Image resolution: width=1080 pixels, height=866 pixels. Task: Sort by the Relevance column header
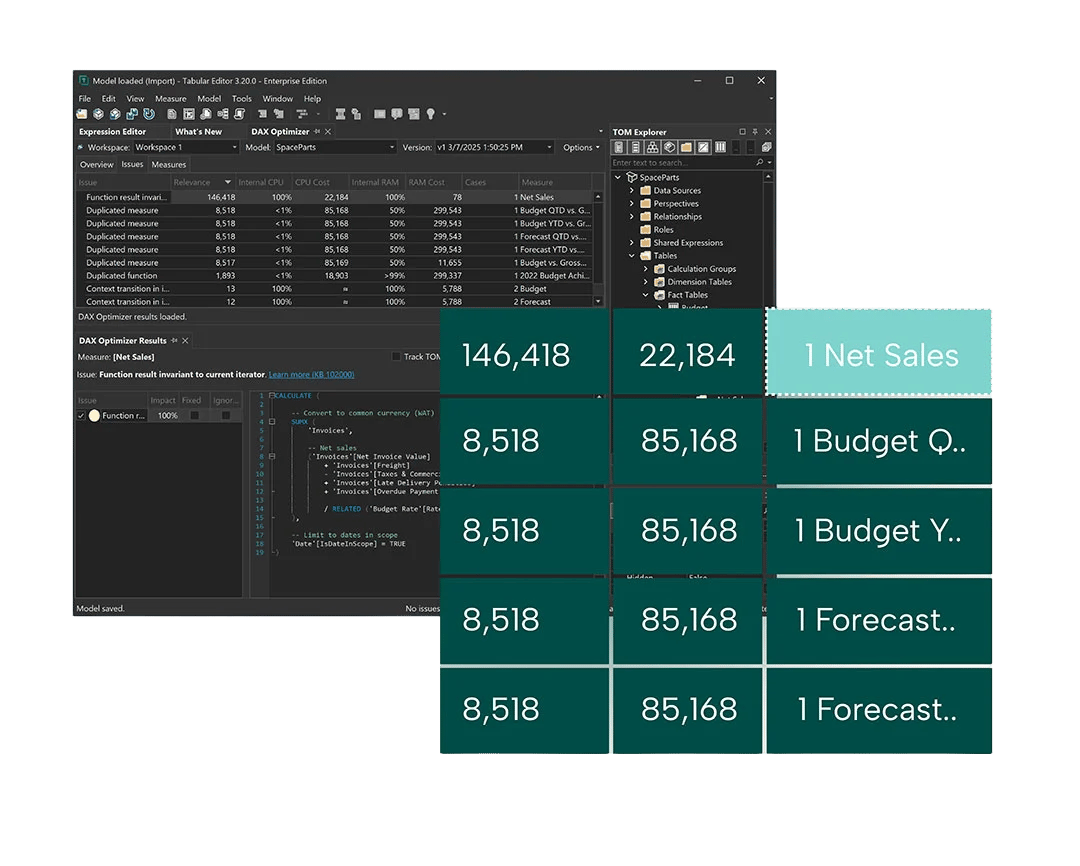202,183
